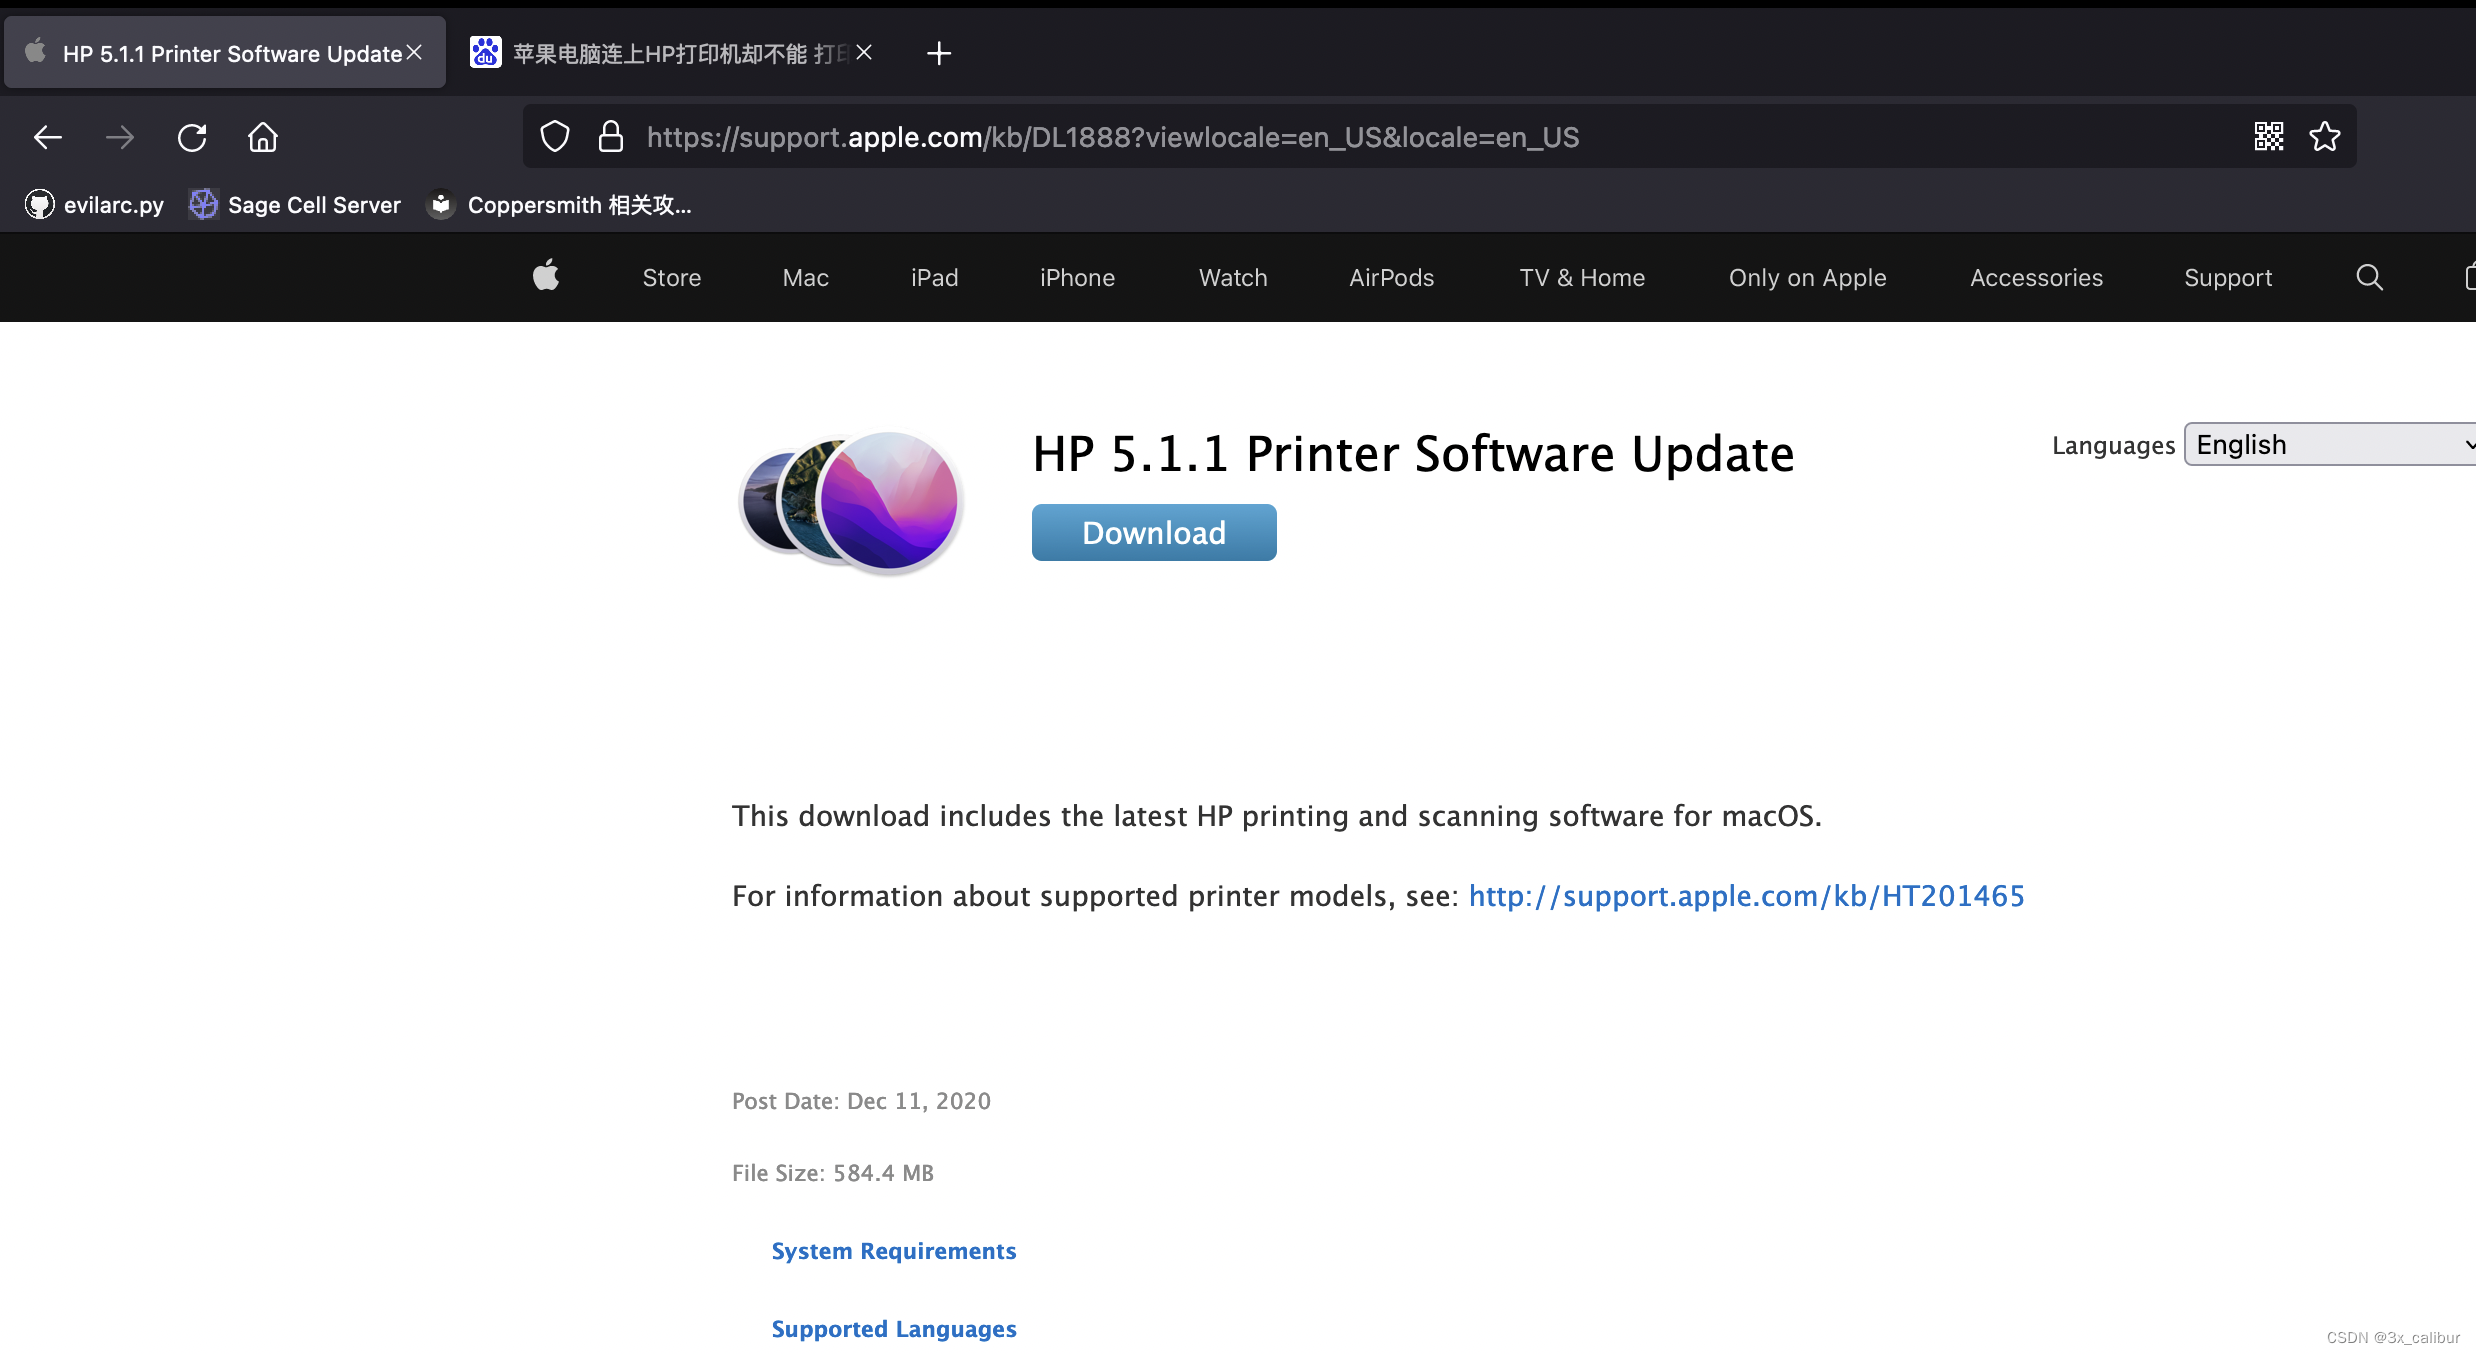
Task: Open the TV & Home menu
Action: click(1582, 278)
